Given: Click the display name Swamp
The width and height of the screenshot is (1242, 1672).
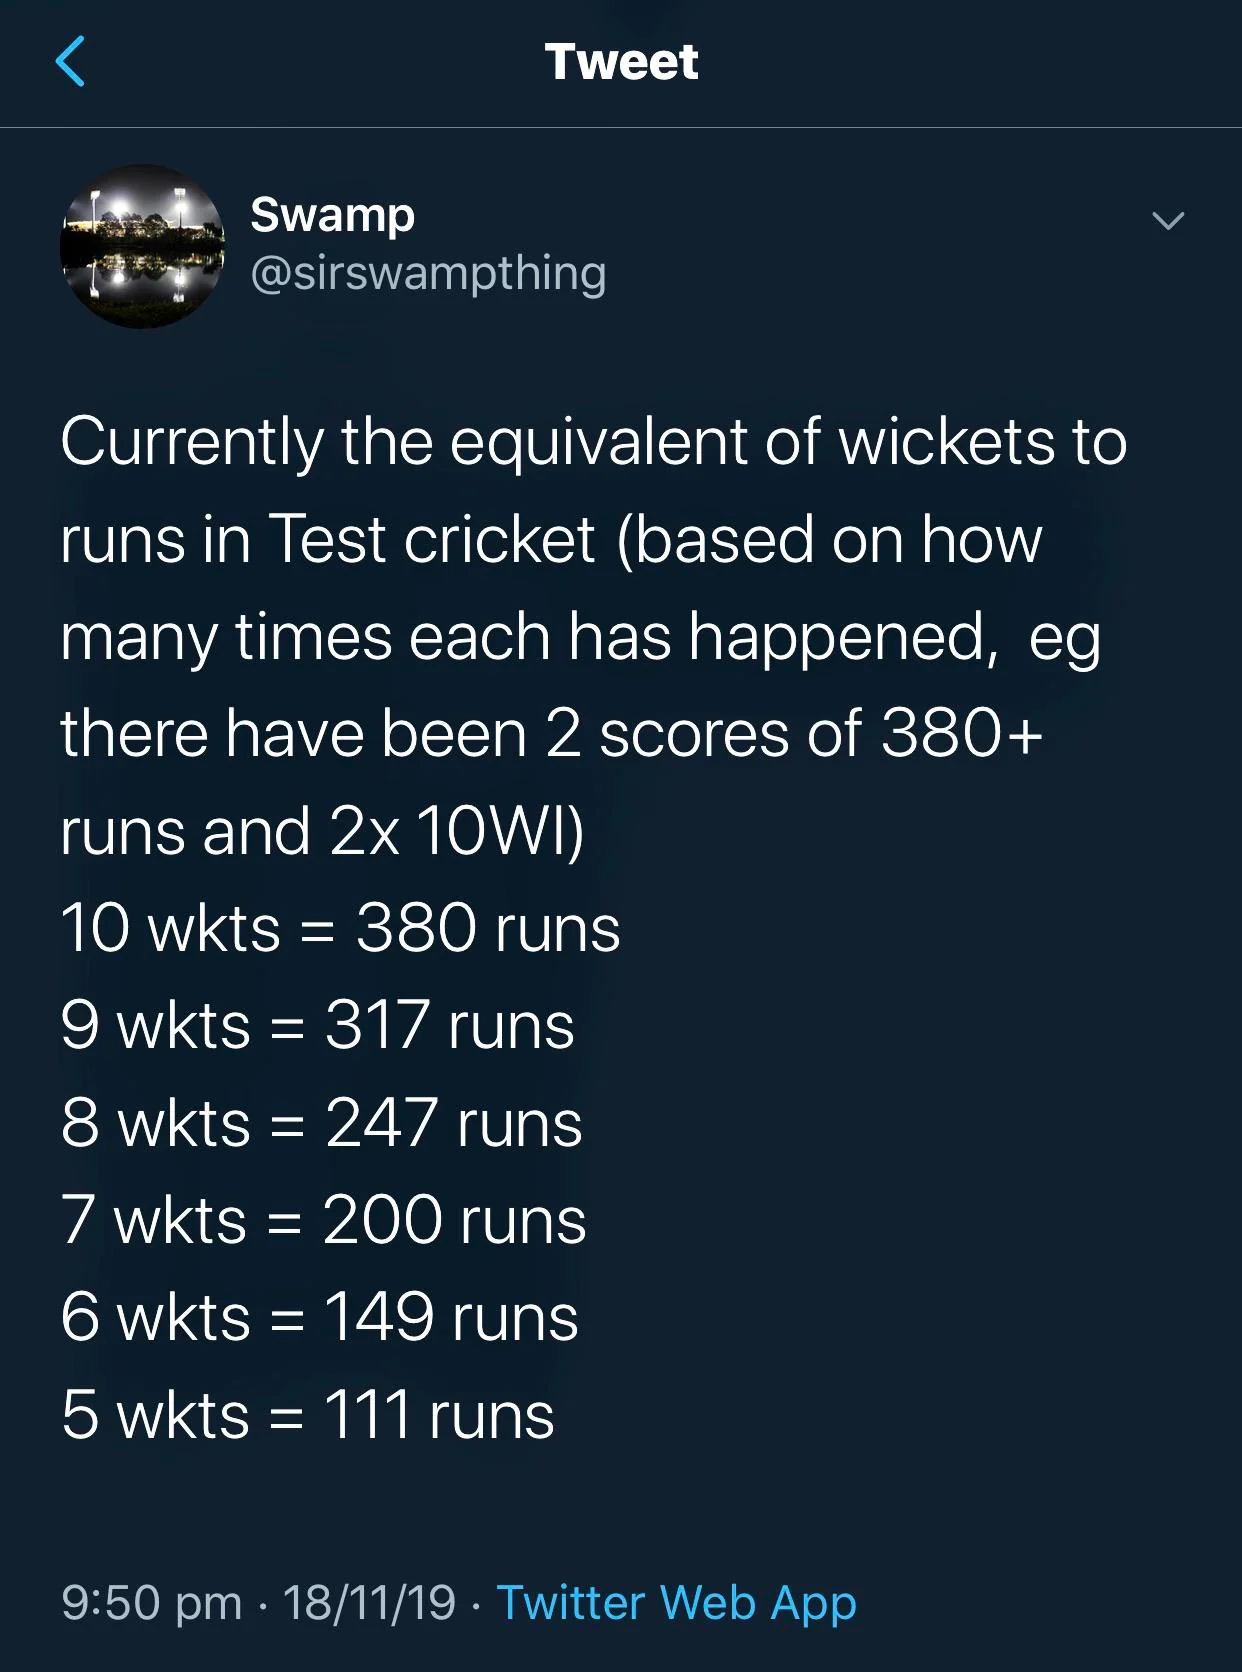Looking at the screenshot, I should (330, 215).
